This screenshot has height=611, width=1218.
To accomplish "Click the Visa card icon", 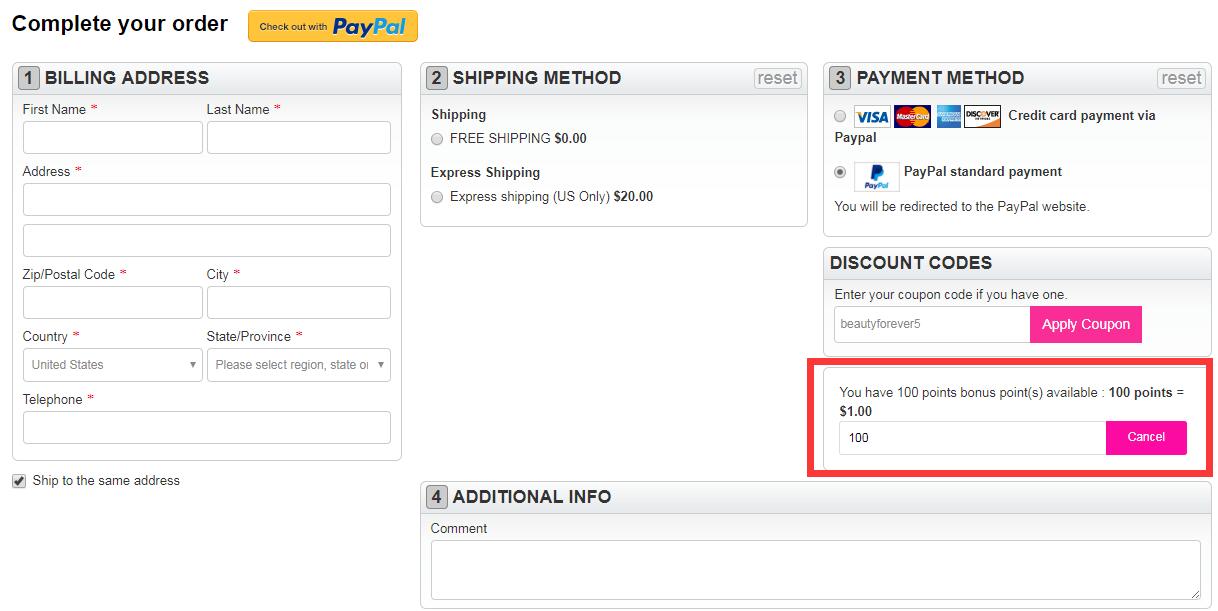I will [872, 117].
